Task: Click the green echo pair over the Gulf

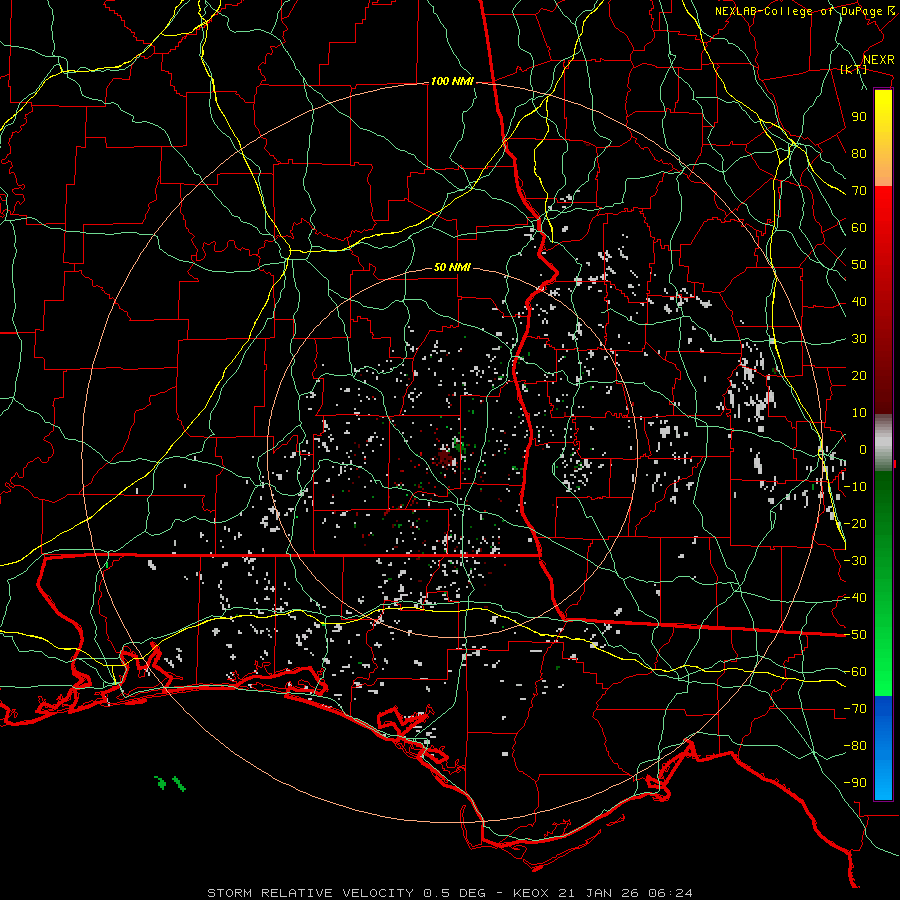Action: click(x=170, y=783)
